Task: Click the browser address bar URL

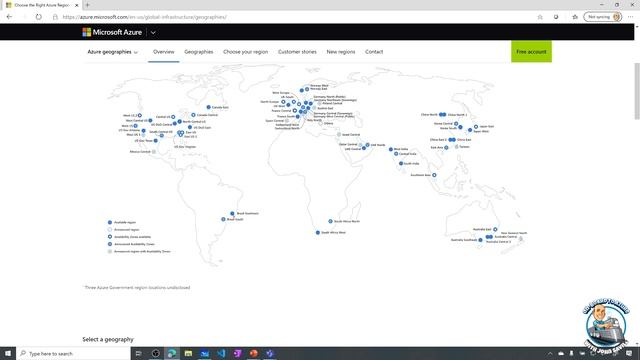Action: click(x=145, y=17)
